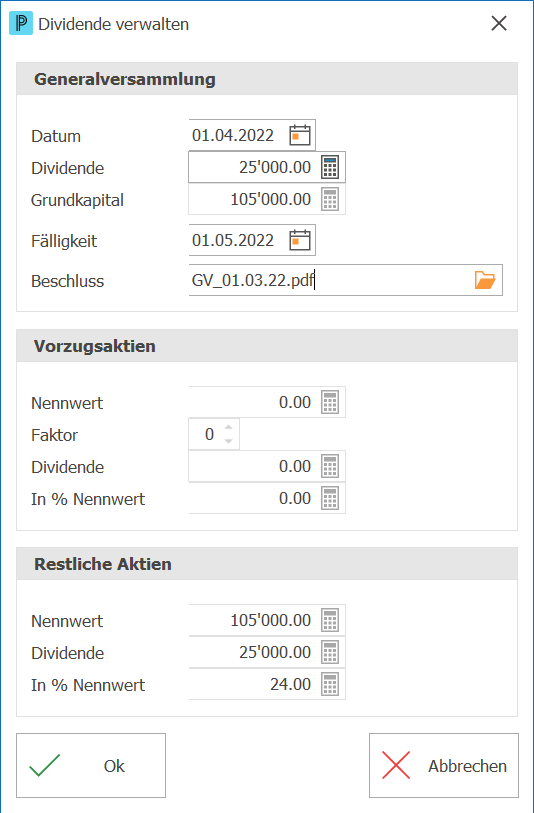
Task: Close the Dividende verwalten dialog
Action: tap(499, 23)
